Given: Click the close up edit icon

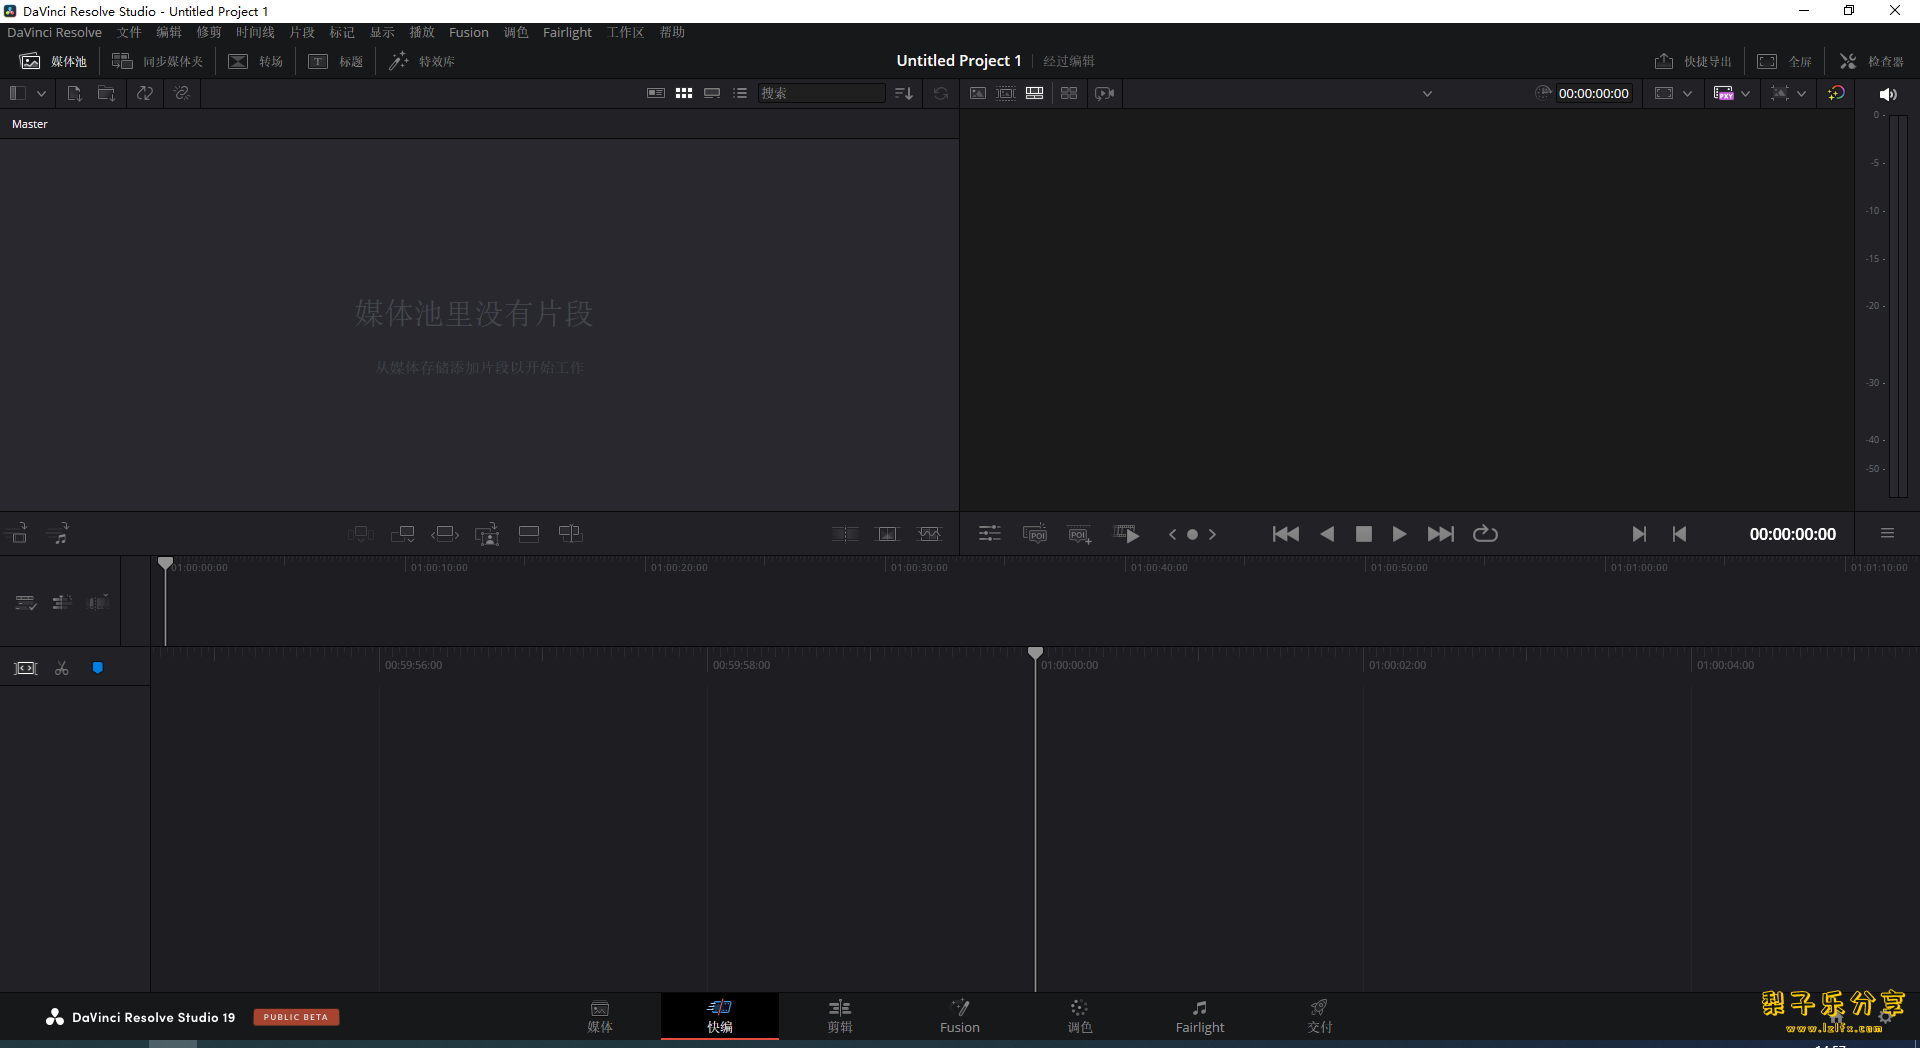Looking at the screenshot, I should [487, 535].
